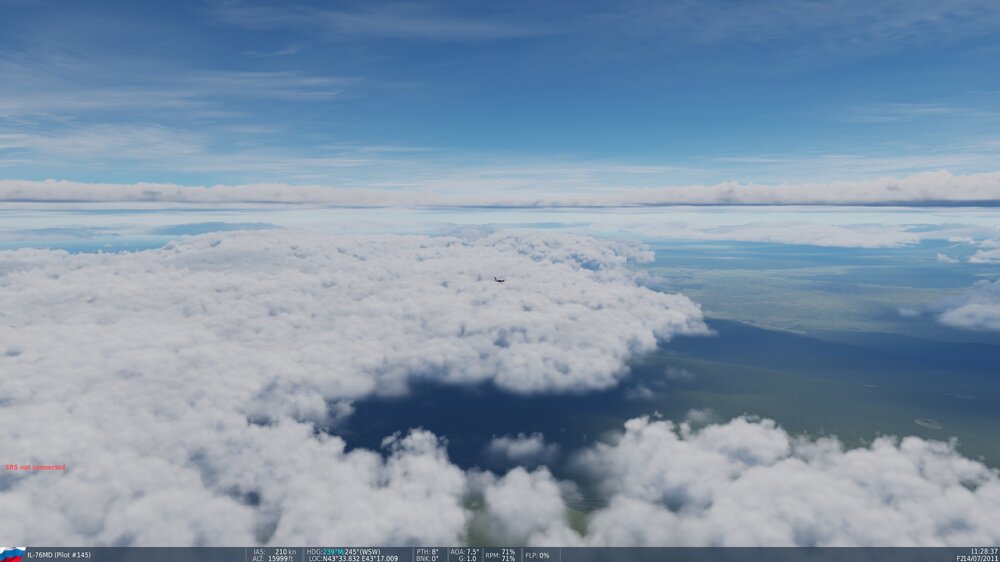Select the PTH 8° pitch indicator
1000x562 pixels.
click(427, 551)
